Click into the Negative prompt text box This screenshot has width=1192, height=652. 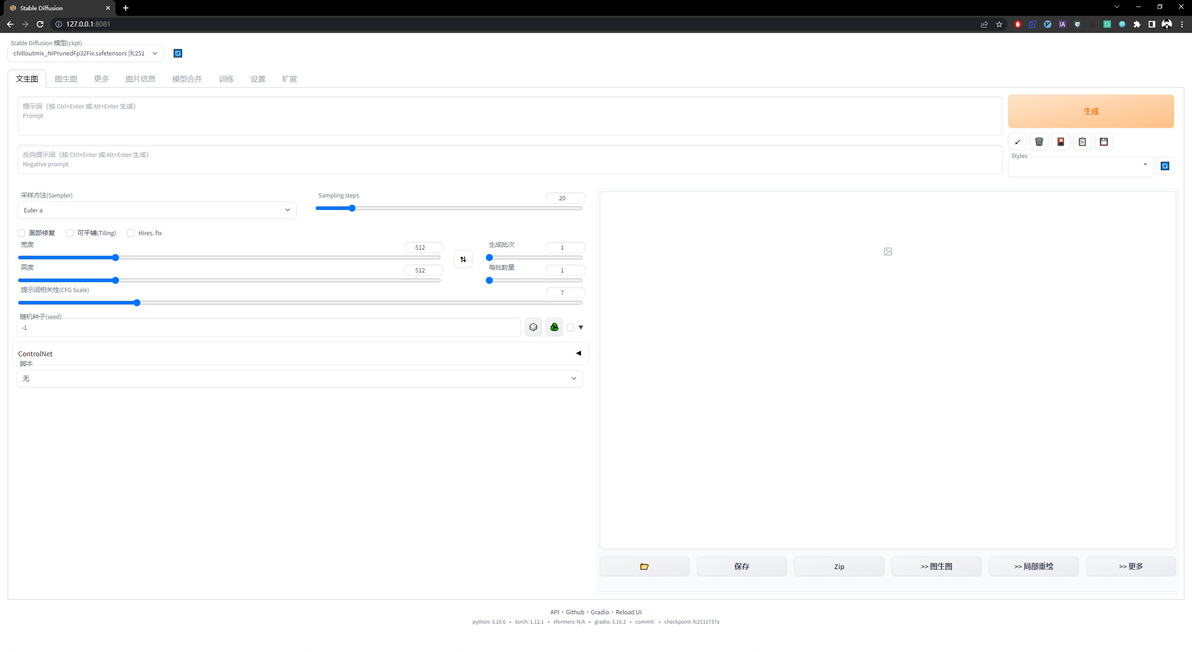point(509,160)
